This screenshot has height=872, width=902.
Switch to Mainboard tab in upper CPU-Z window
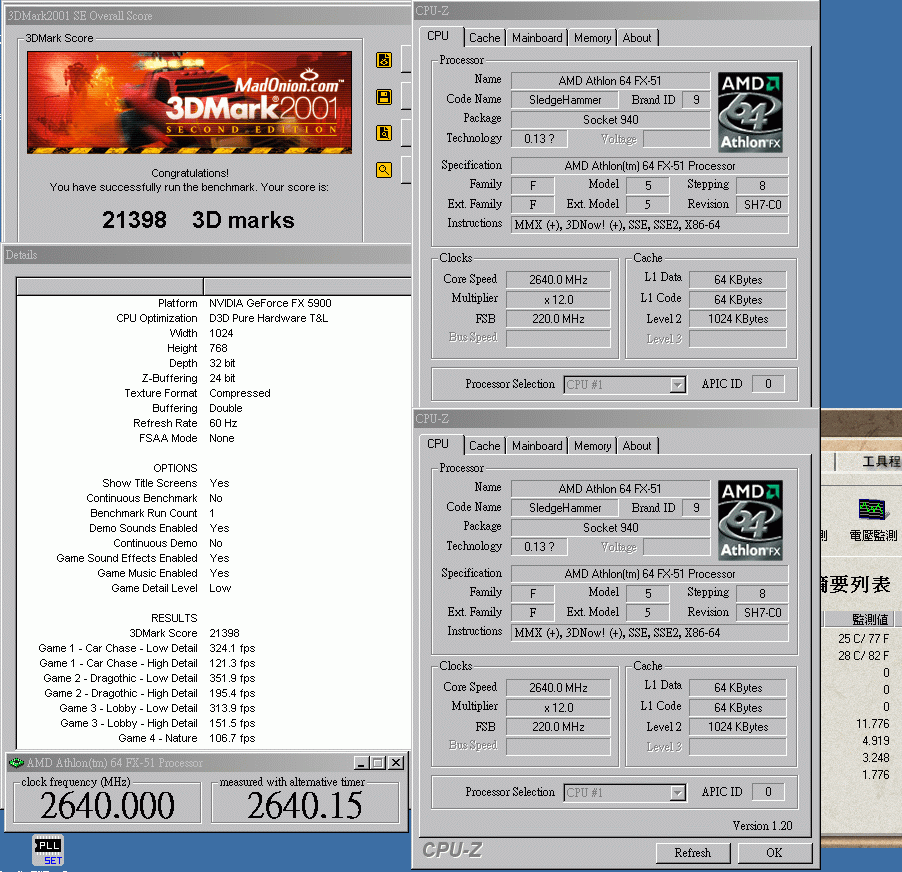click(x=537, y=38)
